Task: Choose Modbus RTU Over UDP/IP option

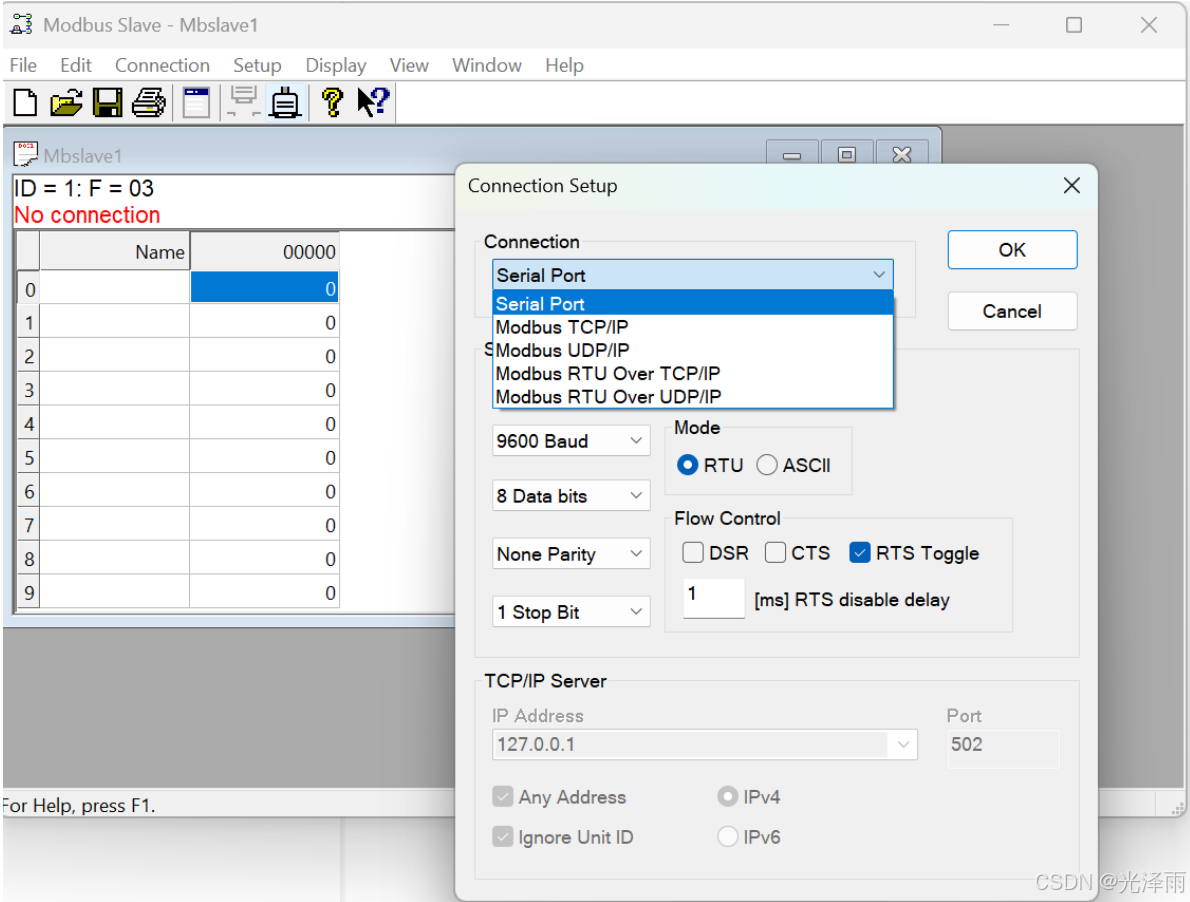Action: click(x=692, y=397)
